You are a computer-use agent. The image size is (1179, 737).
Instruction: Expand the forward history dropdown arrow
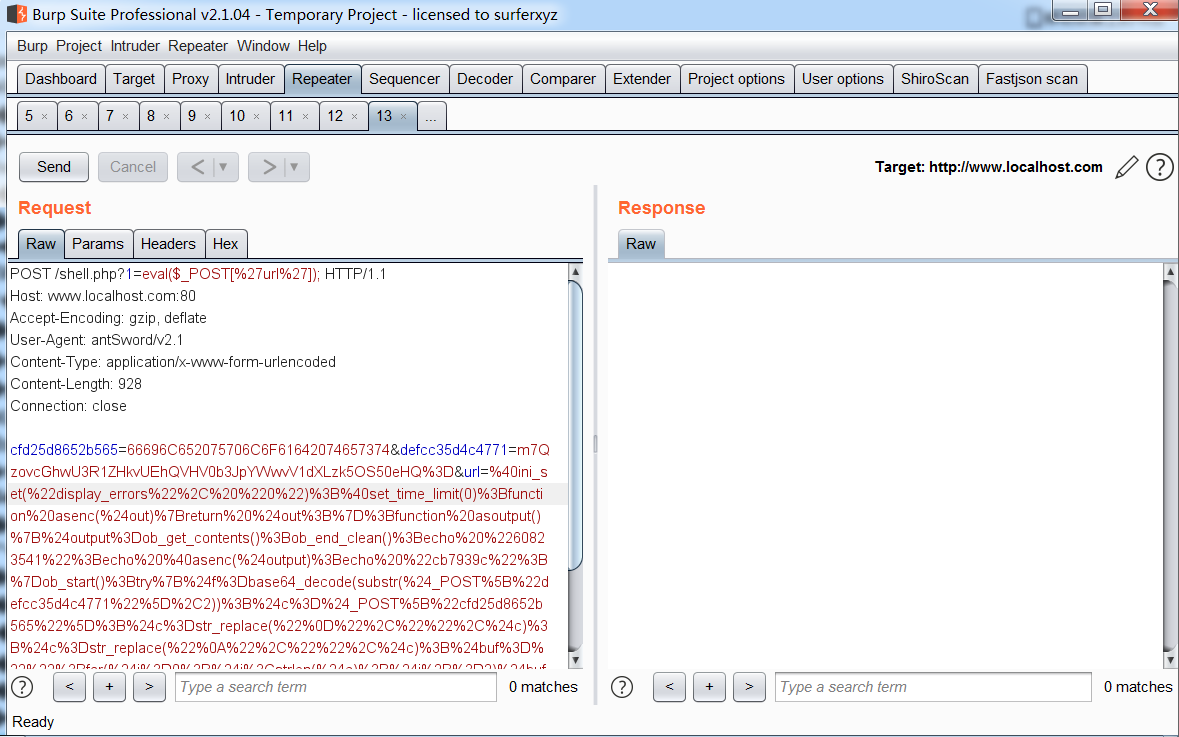click(x=295, y=167)
